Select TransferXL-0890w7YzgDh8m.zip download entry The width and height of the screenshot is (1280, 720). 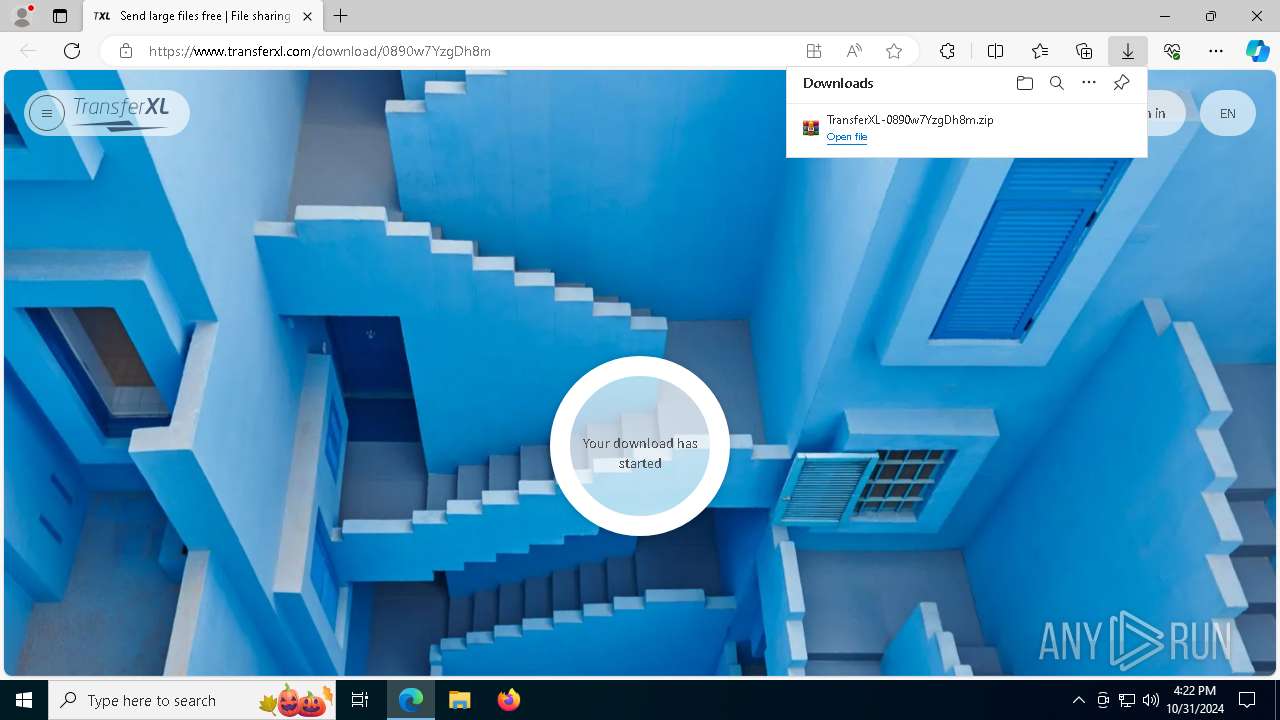[966, 128]
